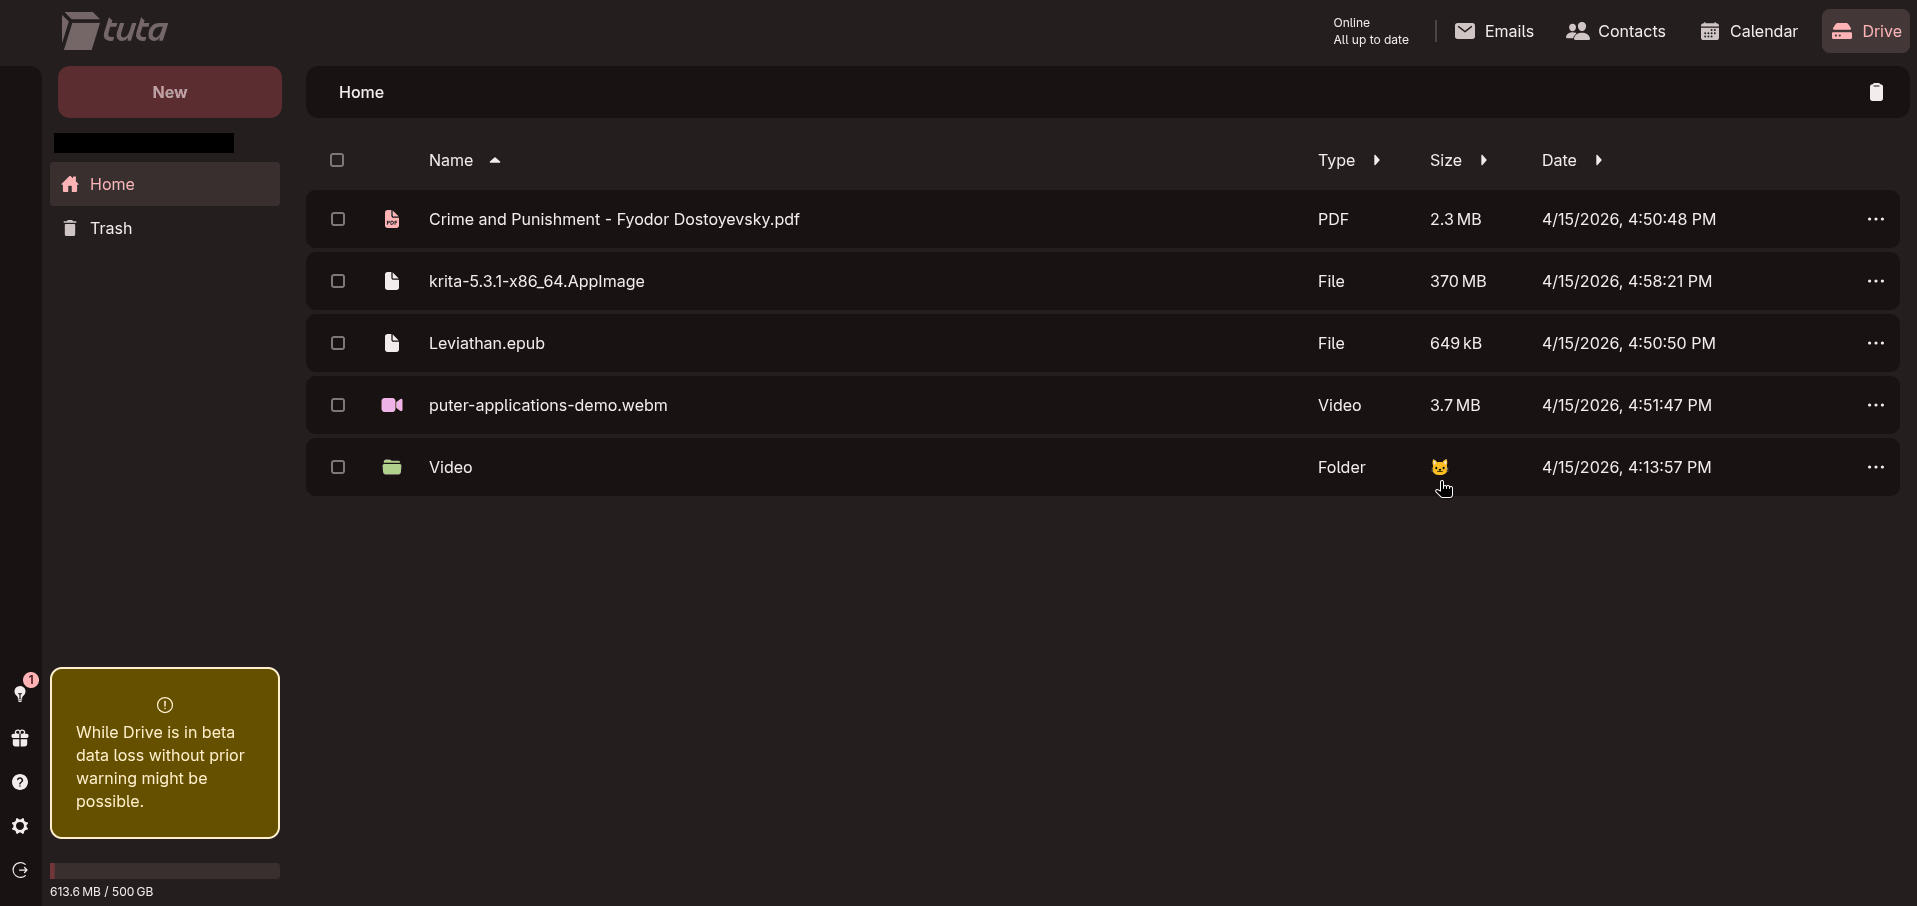Select the Leviathan.epub checkbox
The height and width of the screenshot is (906, 1917).
point(337,343)
